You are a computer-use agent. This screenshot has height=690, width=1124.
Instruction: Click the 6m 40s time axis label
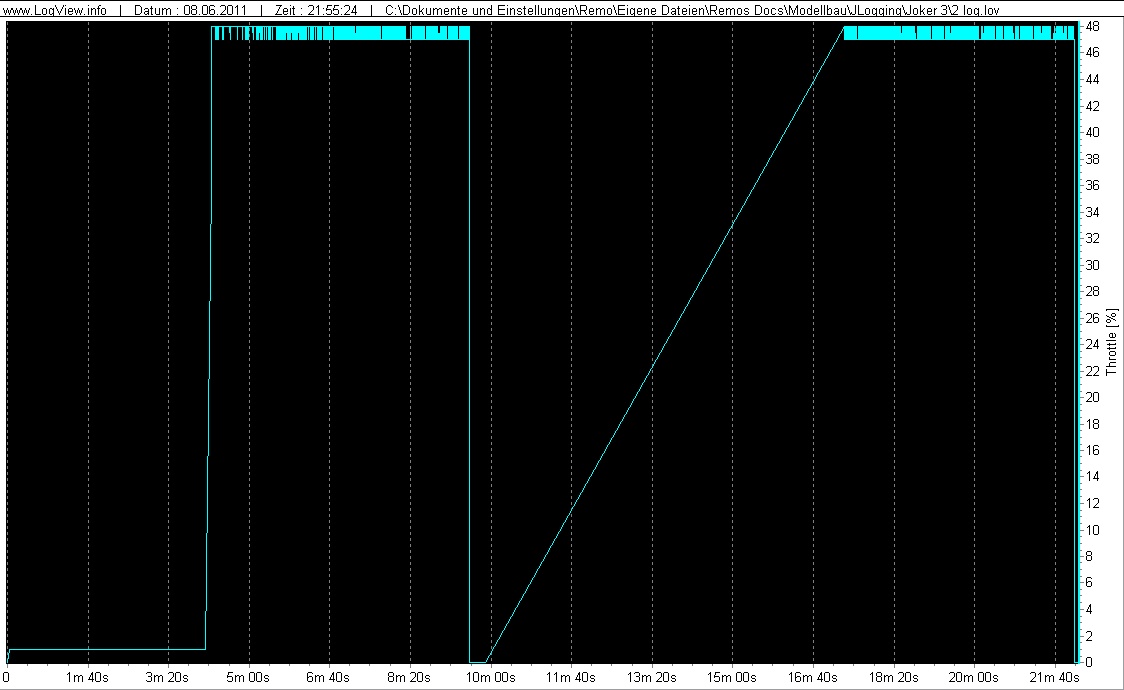328,677
